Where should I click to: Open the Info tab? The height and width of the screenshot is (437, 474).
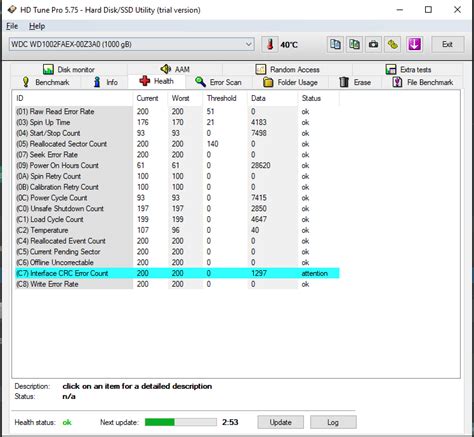coord(106,82)
